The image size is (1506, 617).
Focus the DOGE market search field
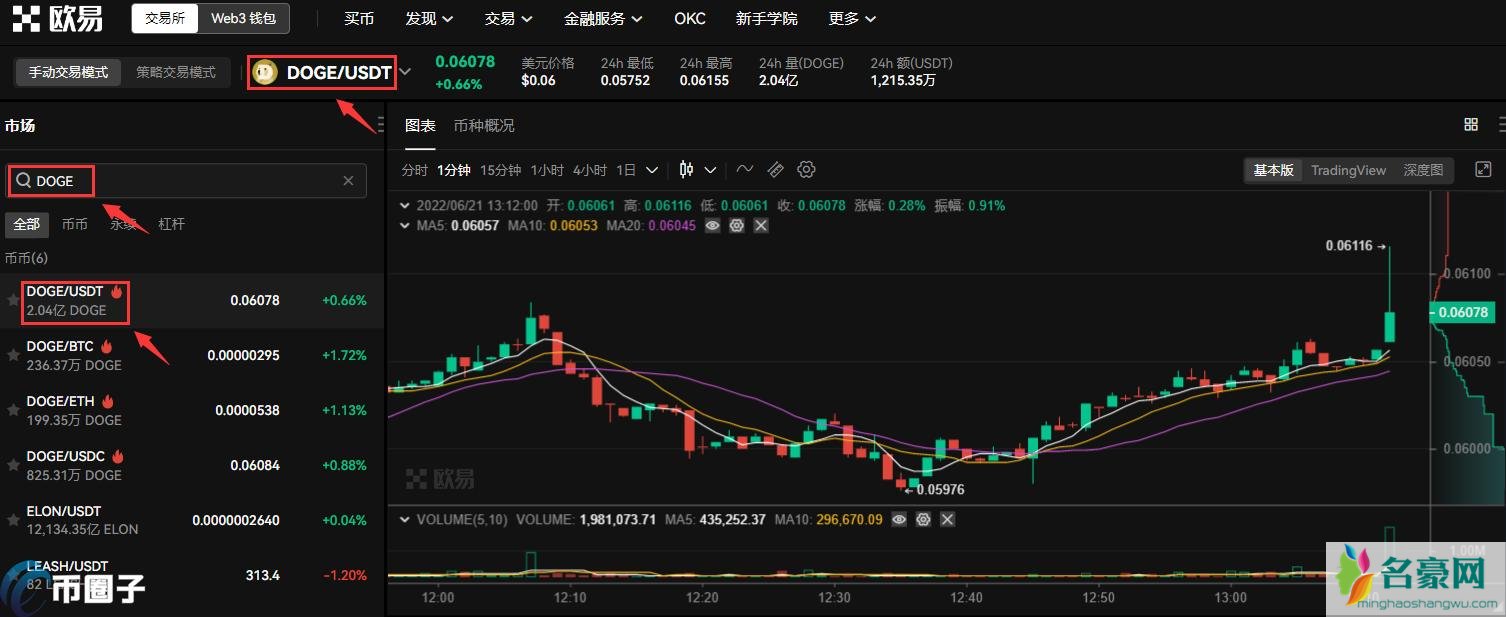pyautogui.click(x=186, y=181)
